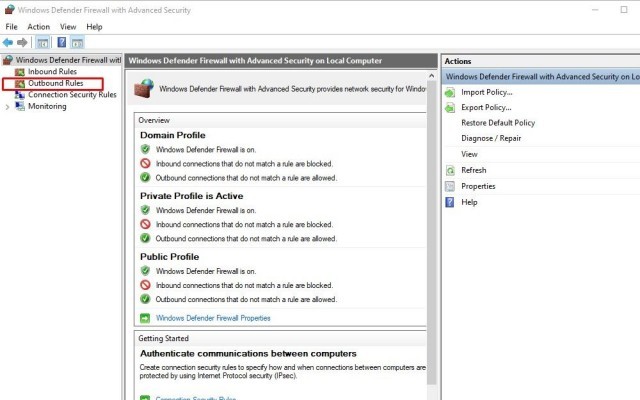Select the Inbound Rules icon

tap(20, 72)
